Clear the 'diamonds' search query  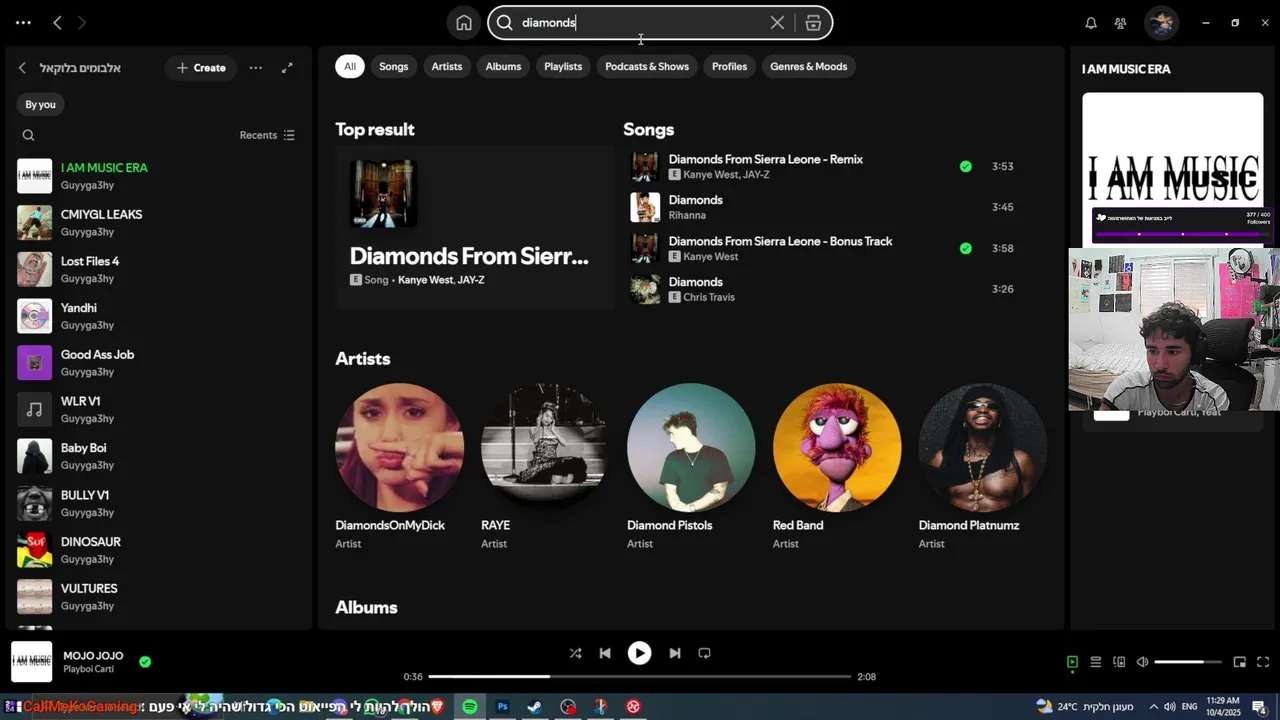777,23
